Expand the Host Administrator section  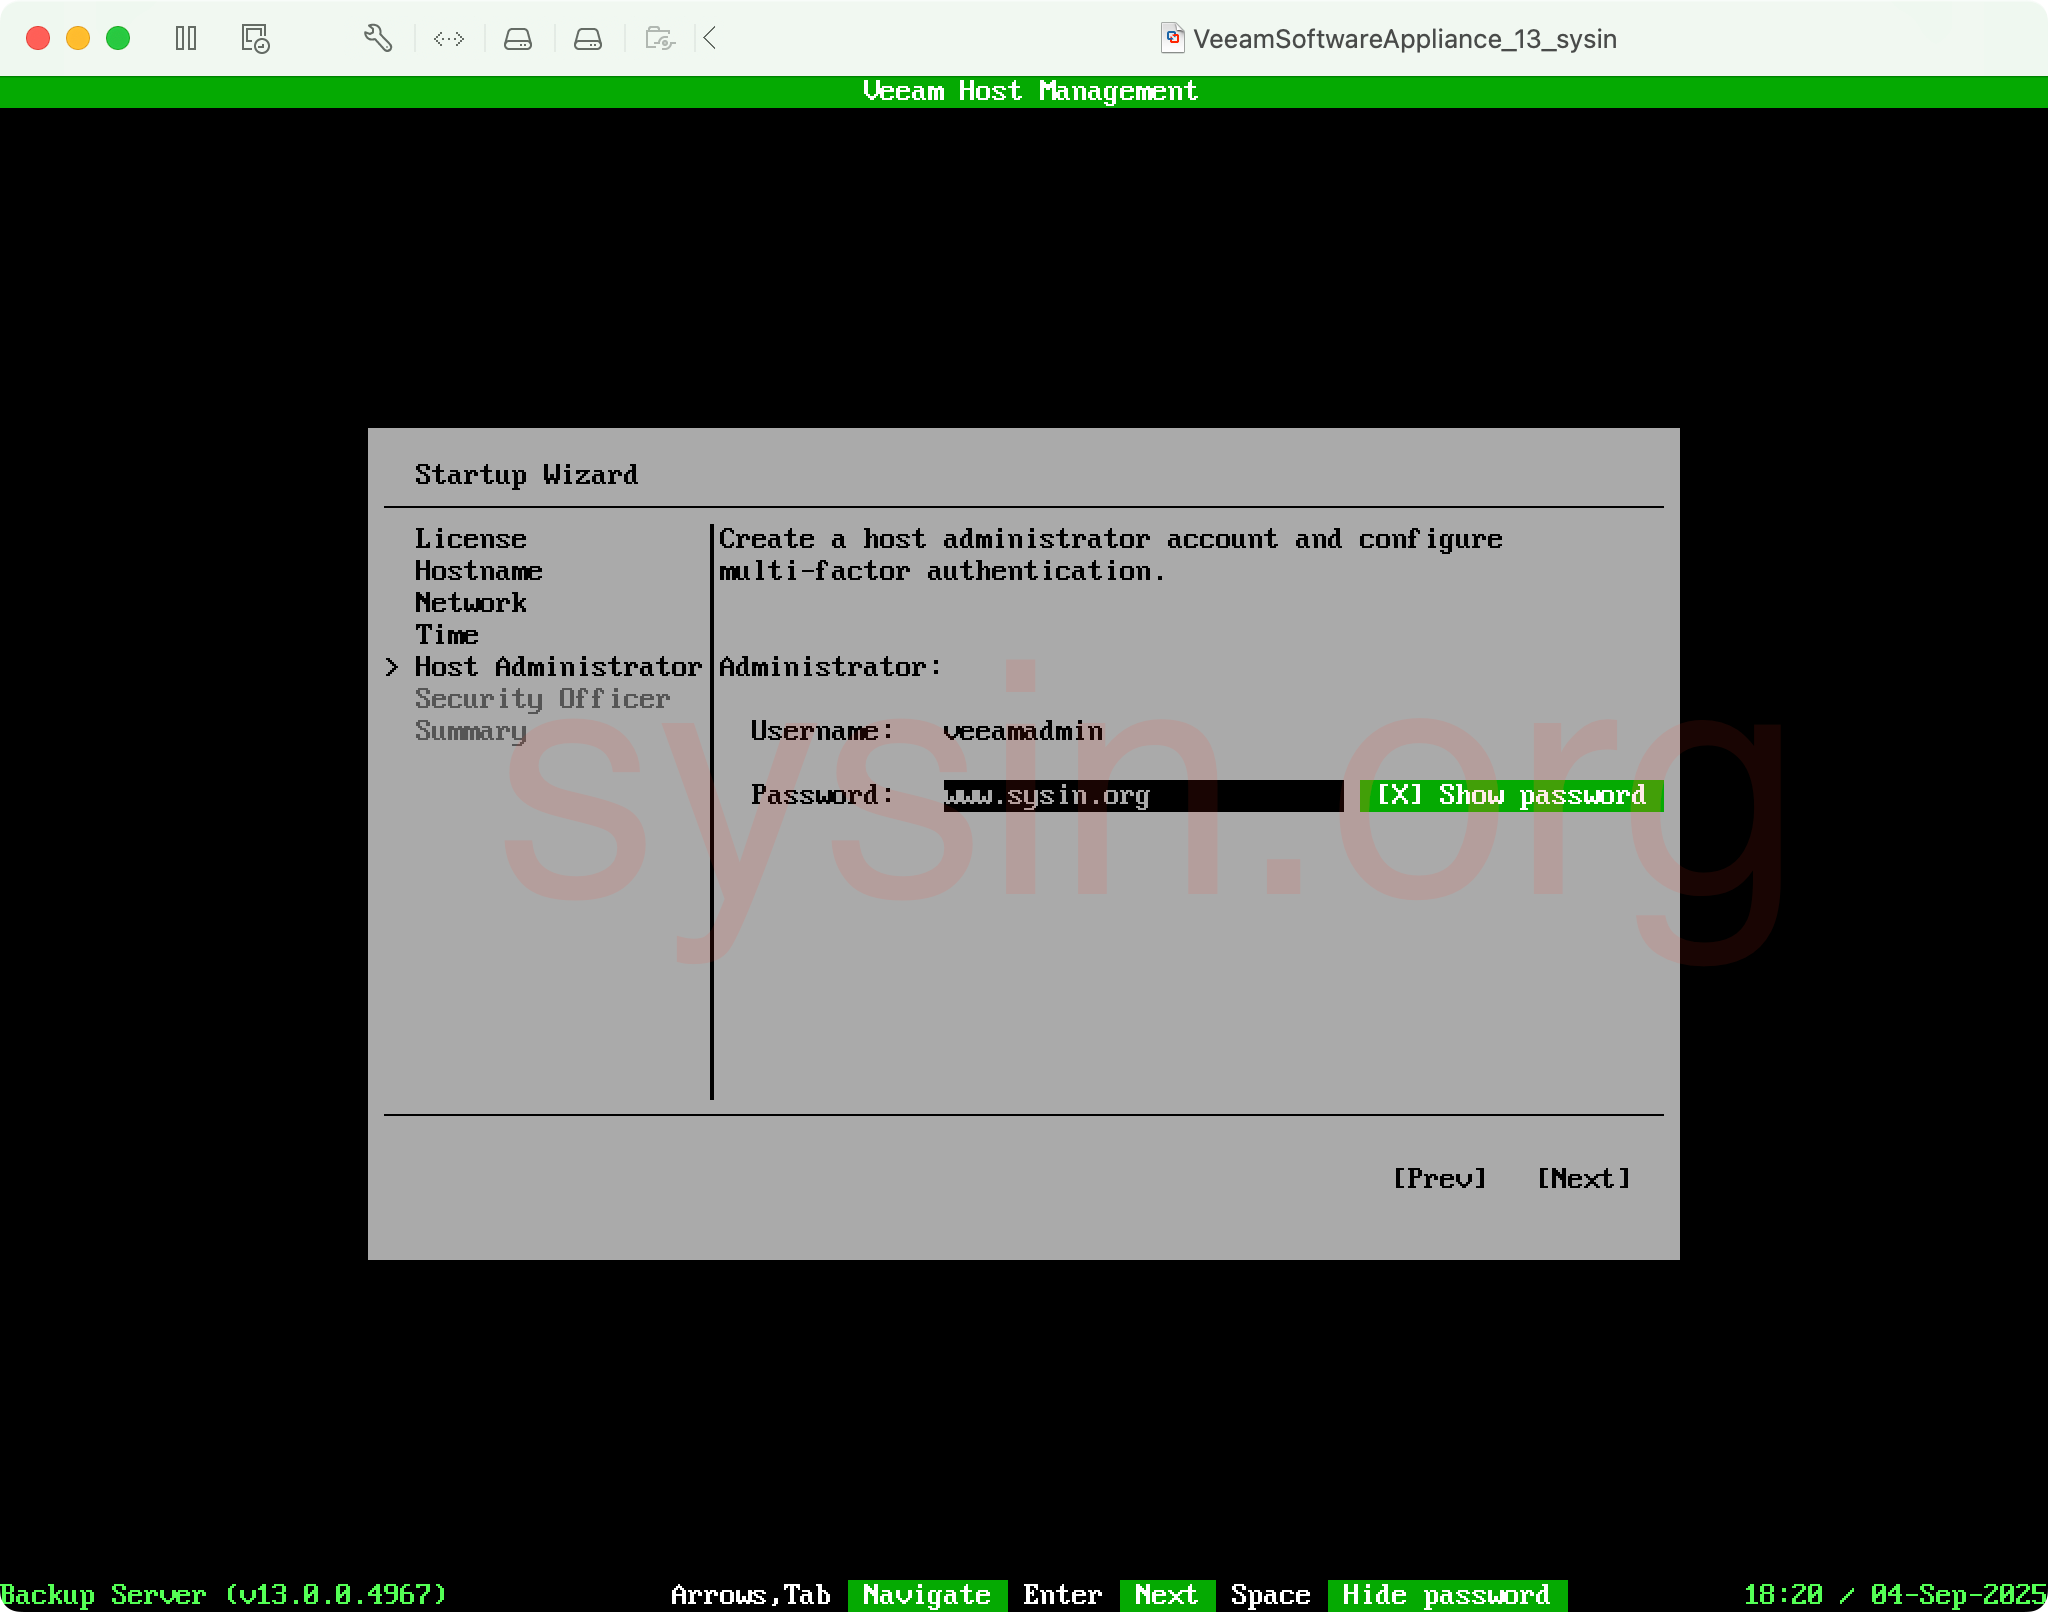click(x=557, y=667)
